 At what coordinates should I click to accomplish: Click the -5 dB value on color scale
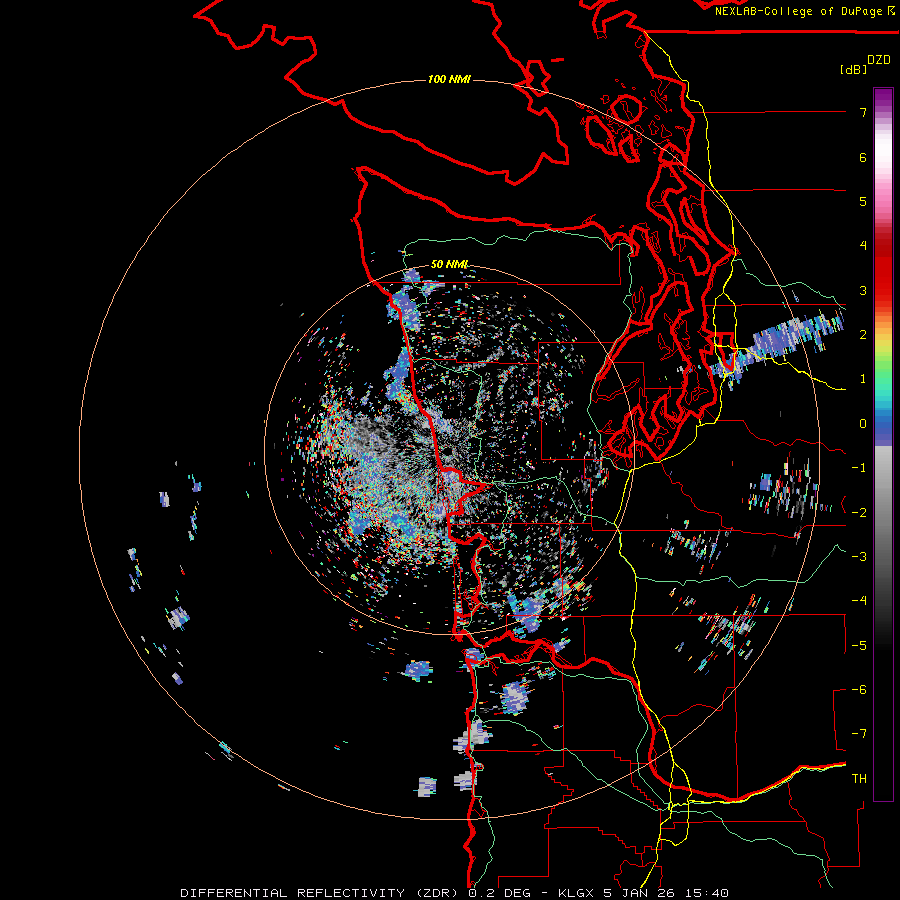(859, 645)
